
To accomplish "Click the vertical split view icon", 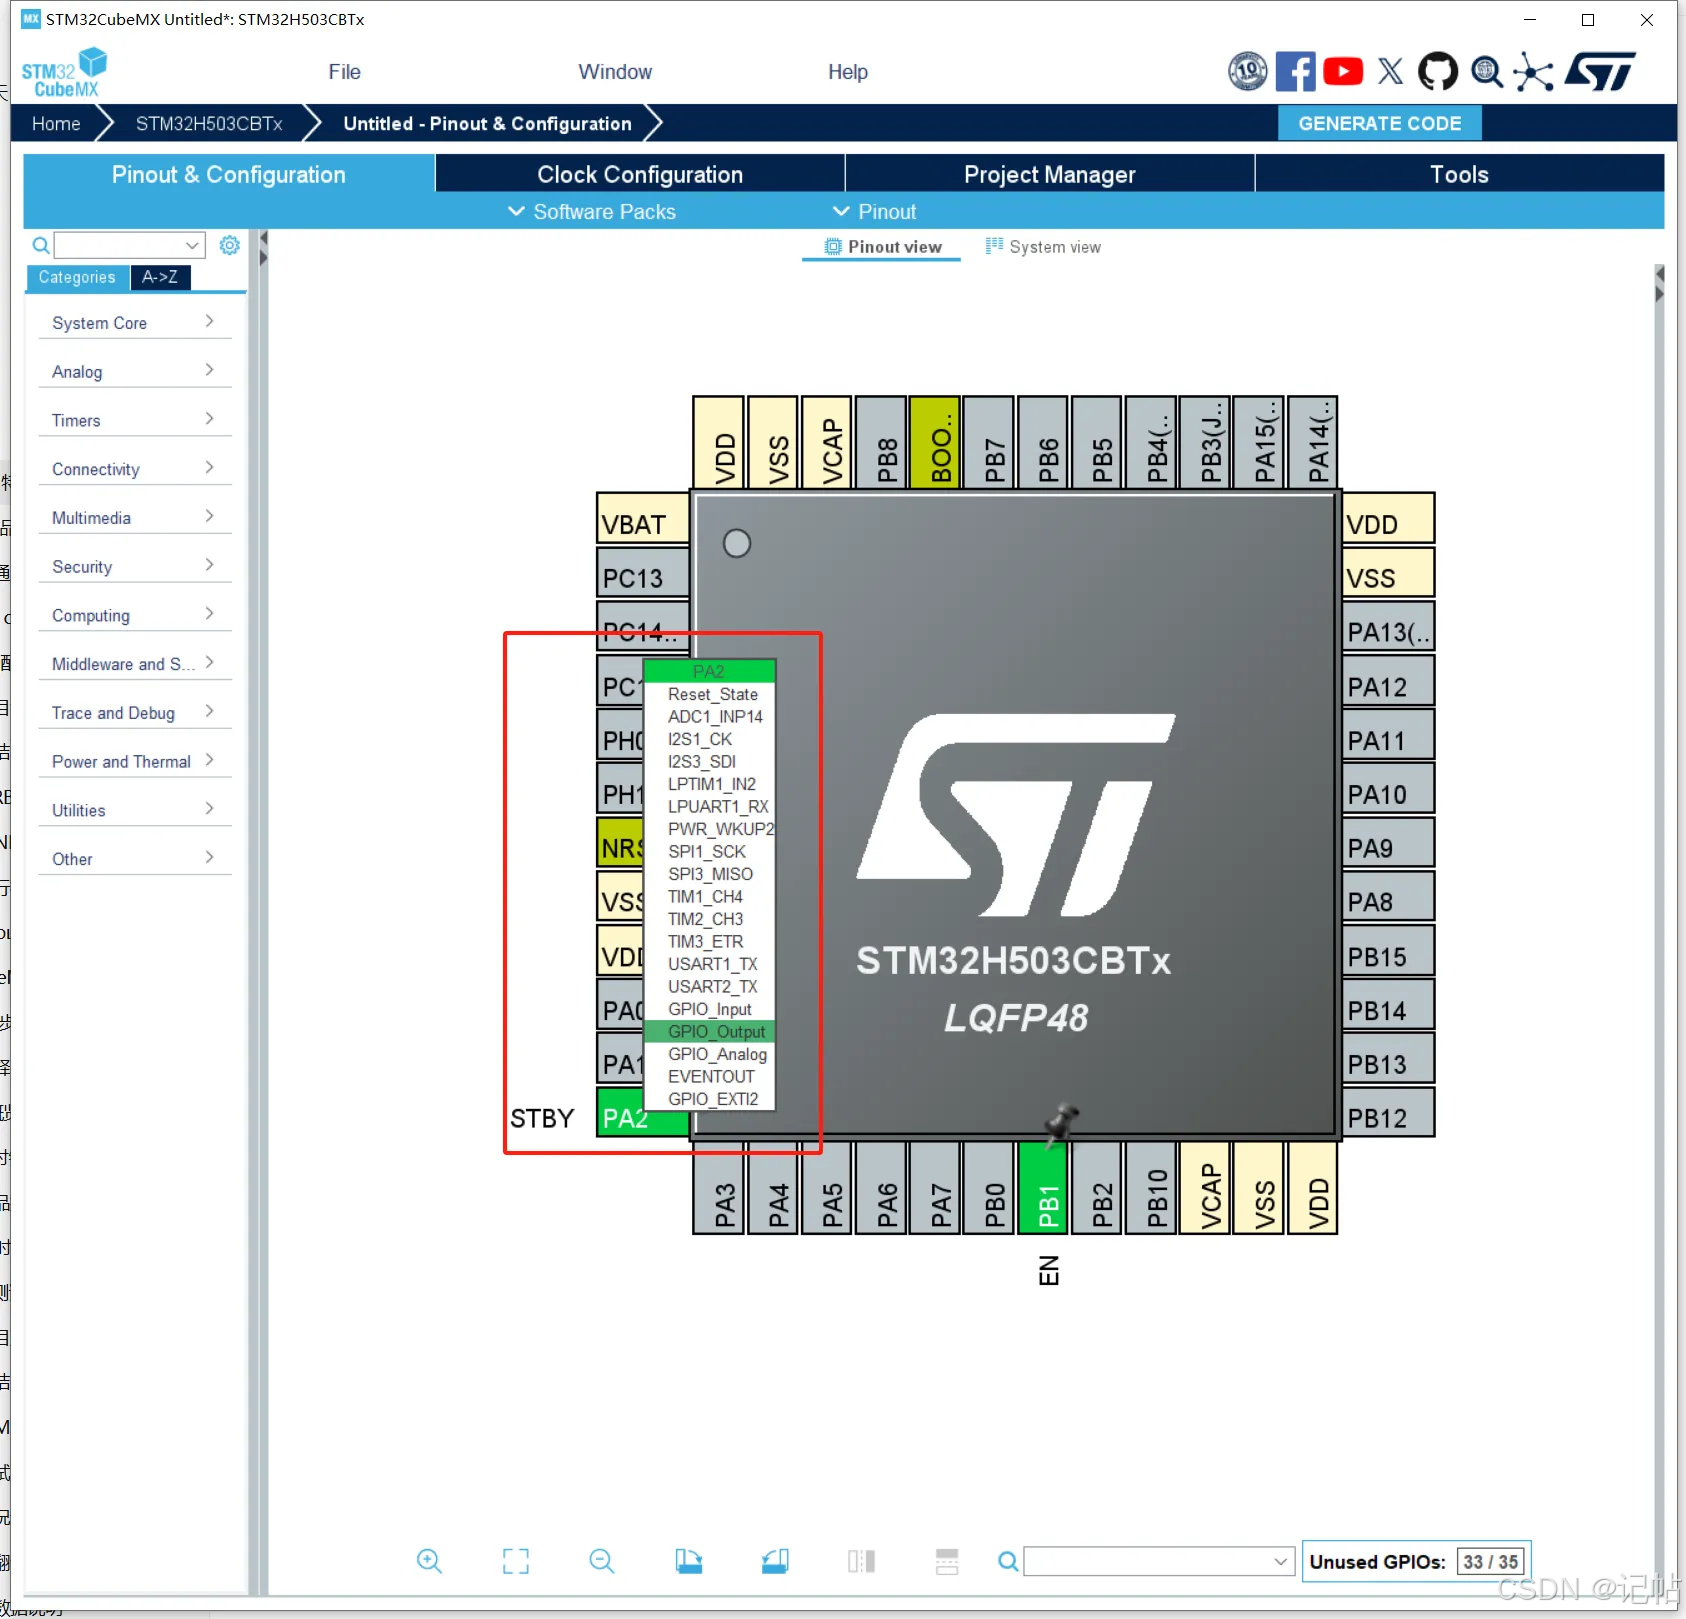I will (x=861, y=1561).
